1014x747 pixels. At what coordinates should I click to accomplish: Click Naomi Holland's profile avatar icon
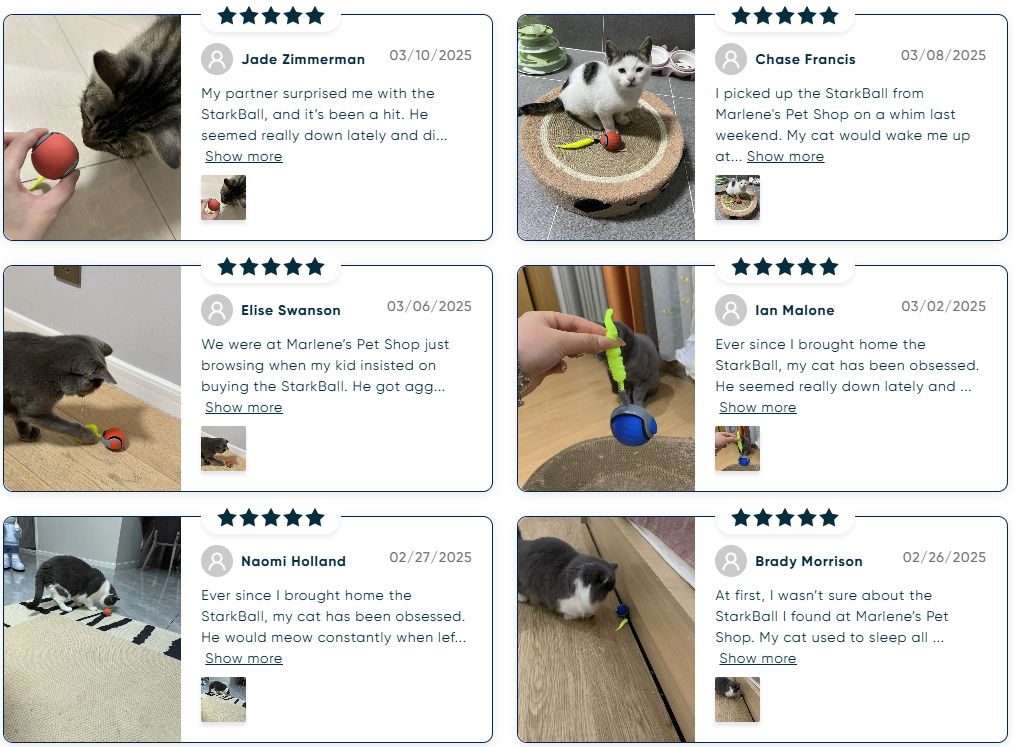217,561
